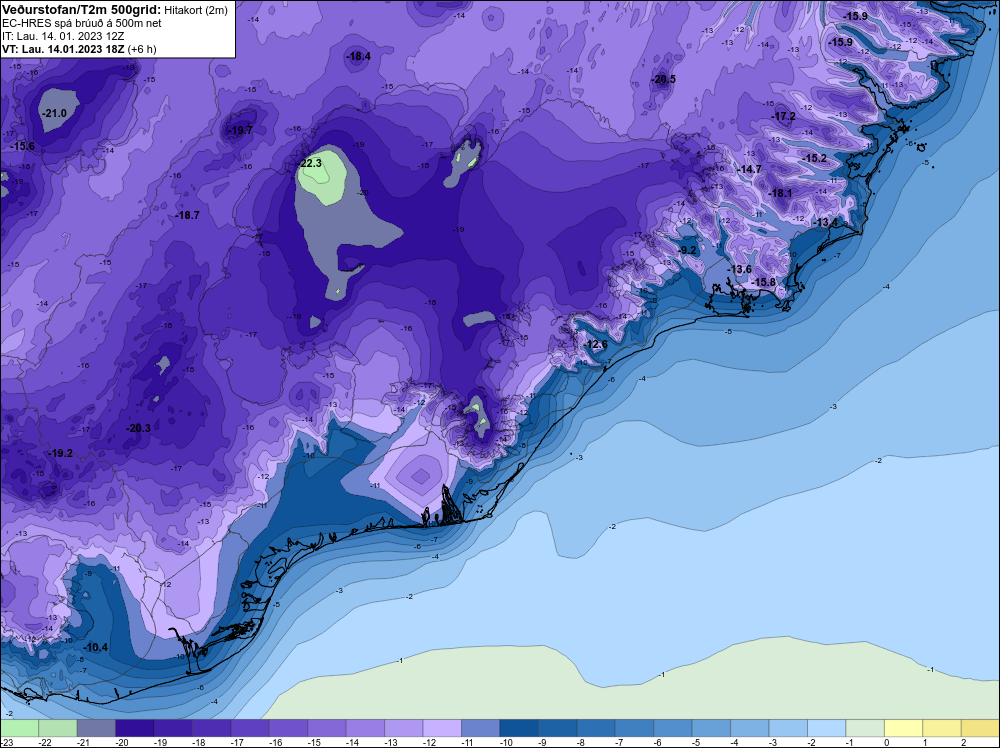
Task: Click the -15.6 temperature label
Action: (x=24, y=146)
